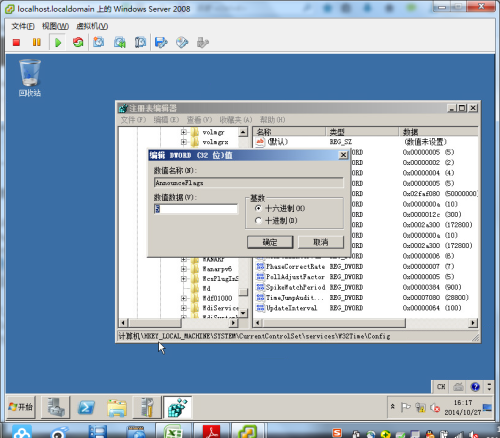Launch PowerShell from guest taskbar

pyautogui.click(x=86, y=407)
